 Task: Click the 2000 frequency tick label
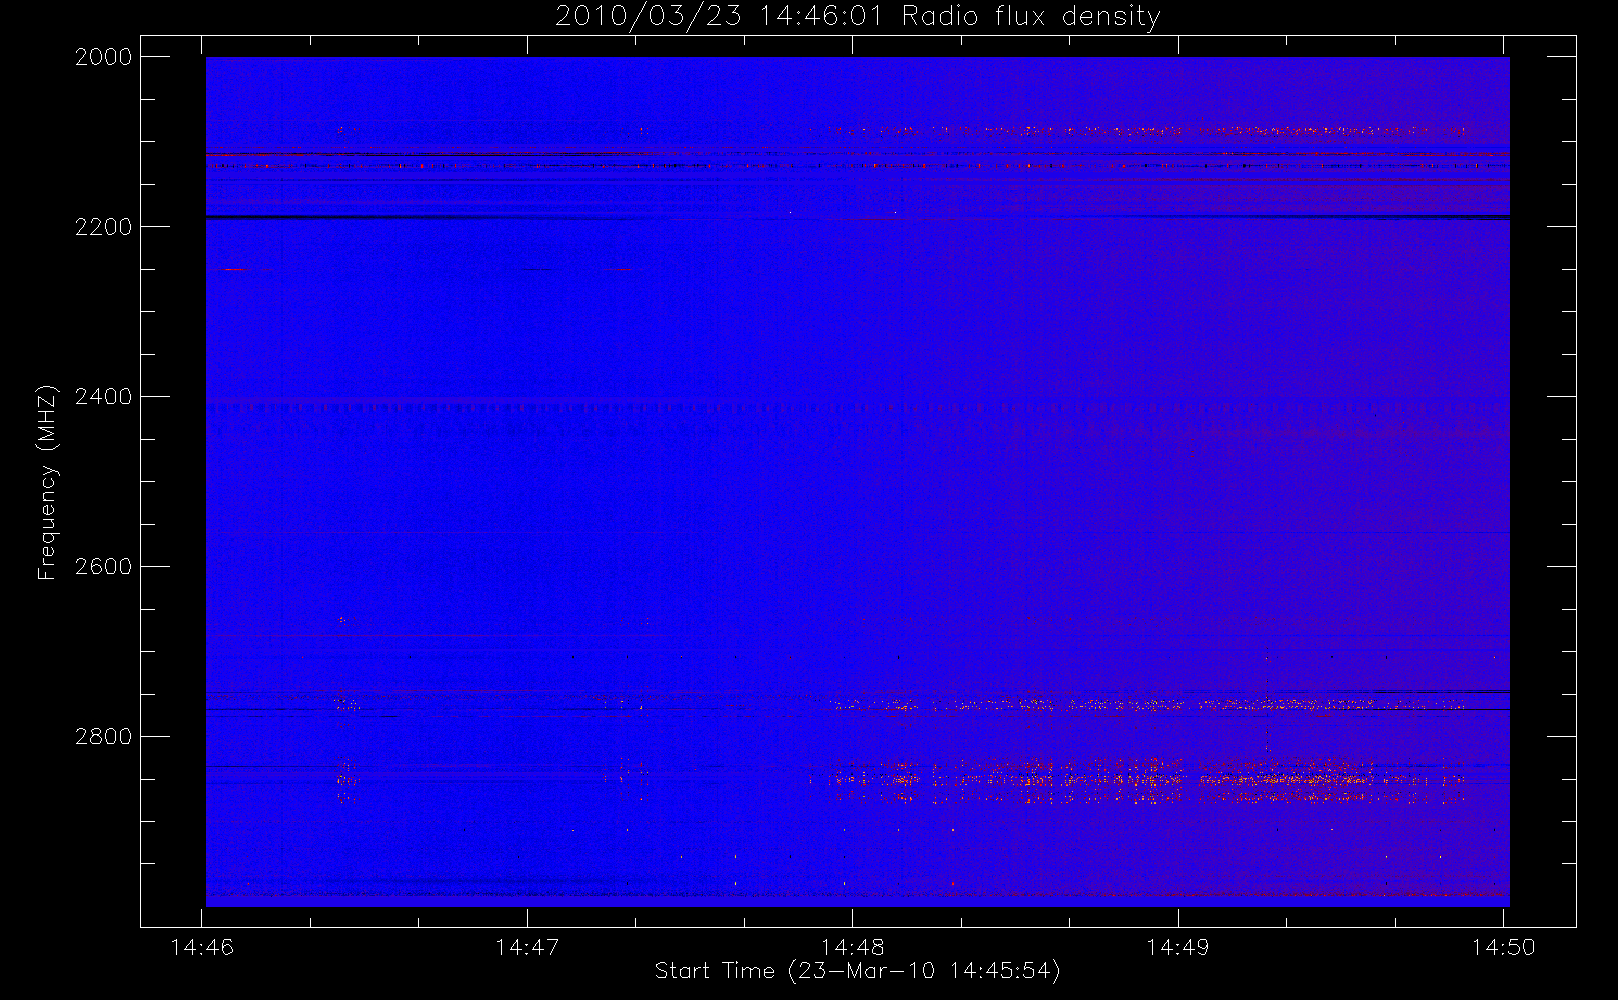point(104,57)
